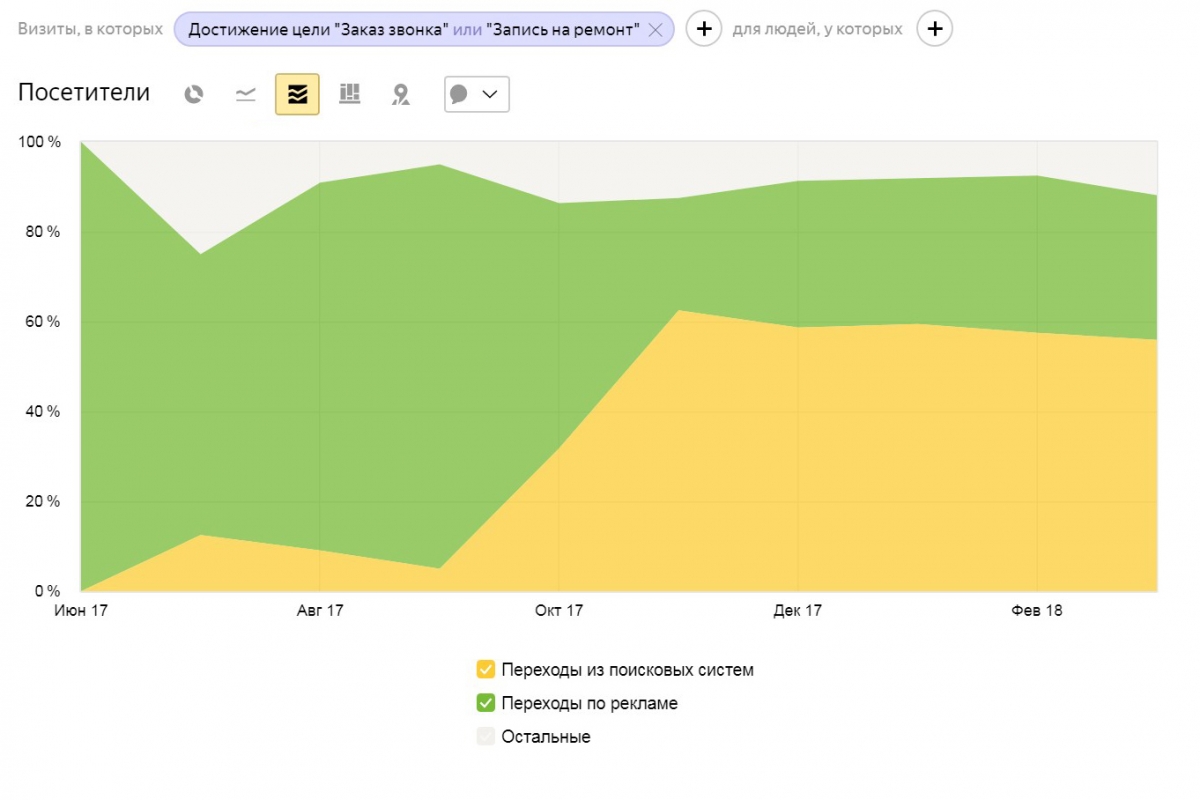Open the map chart view
Image resolution: width=1200 pixels, height=800 pixels.
click(x=401, y=94)
